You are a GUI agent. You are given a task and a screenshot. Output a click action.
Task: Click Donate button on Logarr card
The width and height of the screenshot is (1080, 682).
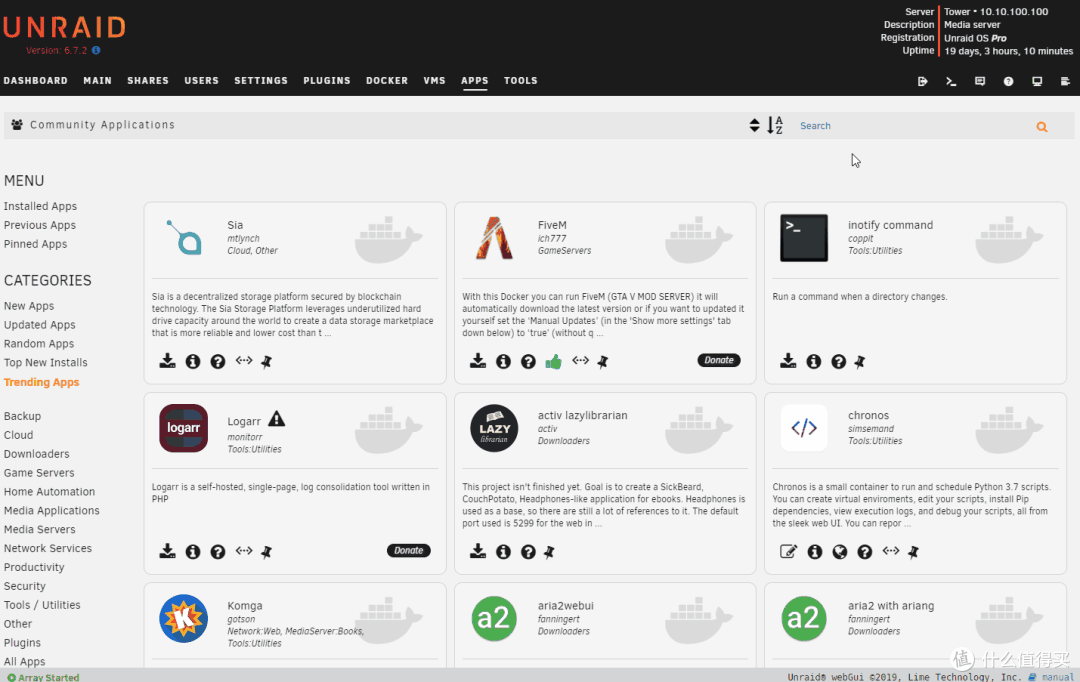[408, 551]
